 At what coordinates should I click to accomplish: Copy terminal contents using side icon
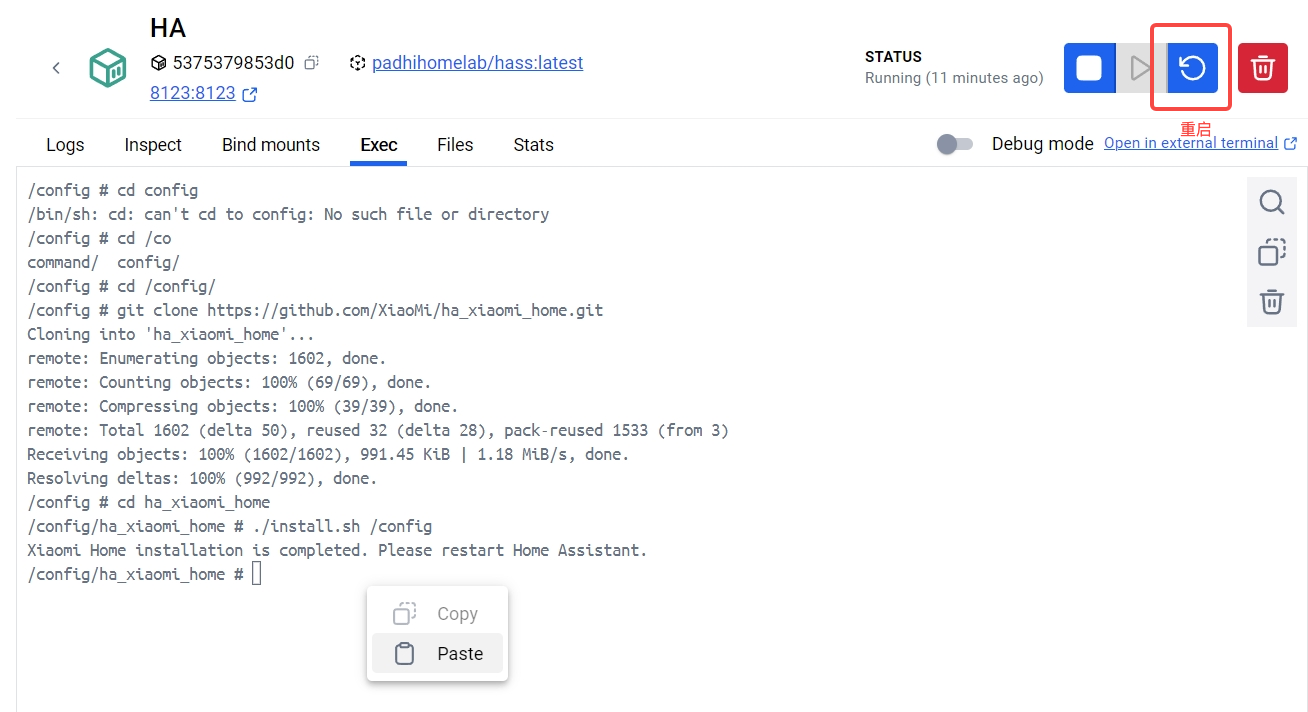1271,252
